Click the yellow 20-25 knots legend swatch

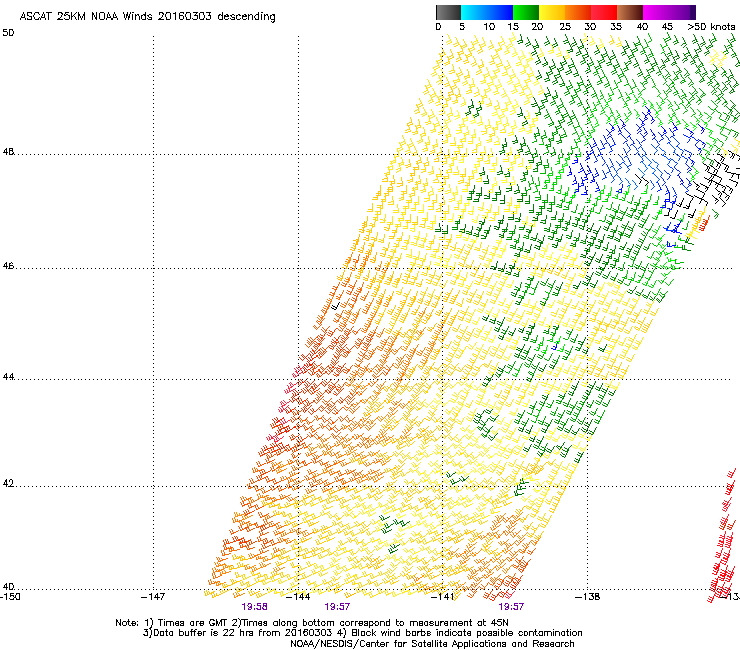[552, 12]
